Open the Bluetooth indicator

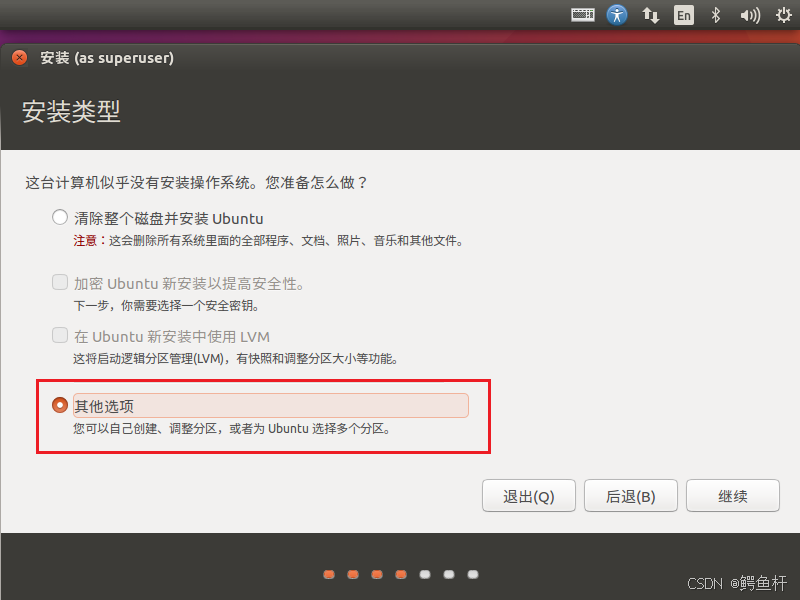716,15
